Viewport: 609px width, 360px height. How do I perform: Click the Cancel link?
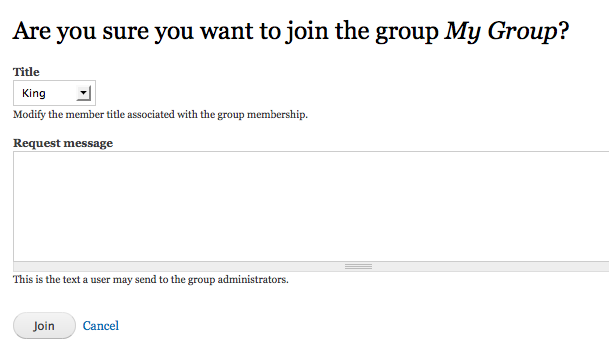(101, 325)
